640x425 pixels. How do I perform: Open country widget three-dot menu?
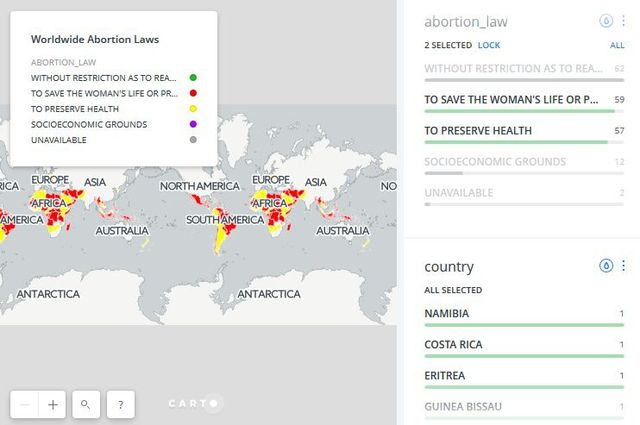(623, 266)
